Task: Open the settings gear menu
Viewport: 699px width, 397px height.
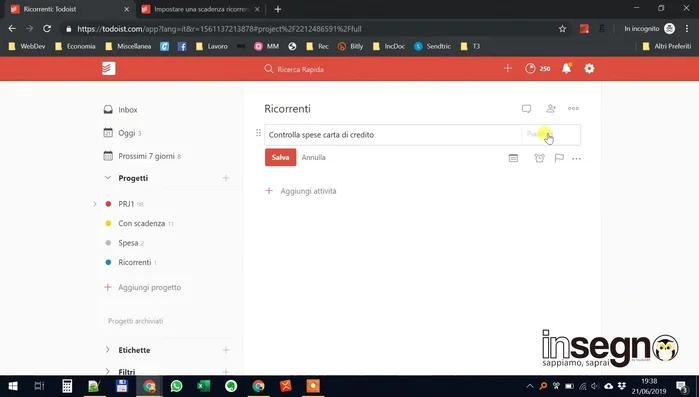Action: coord(589,68)
